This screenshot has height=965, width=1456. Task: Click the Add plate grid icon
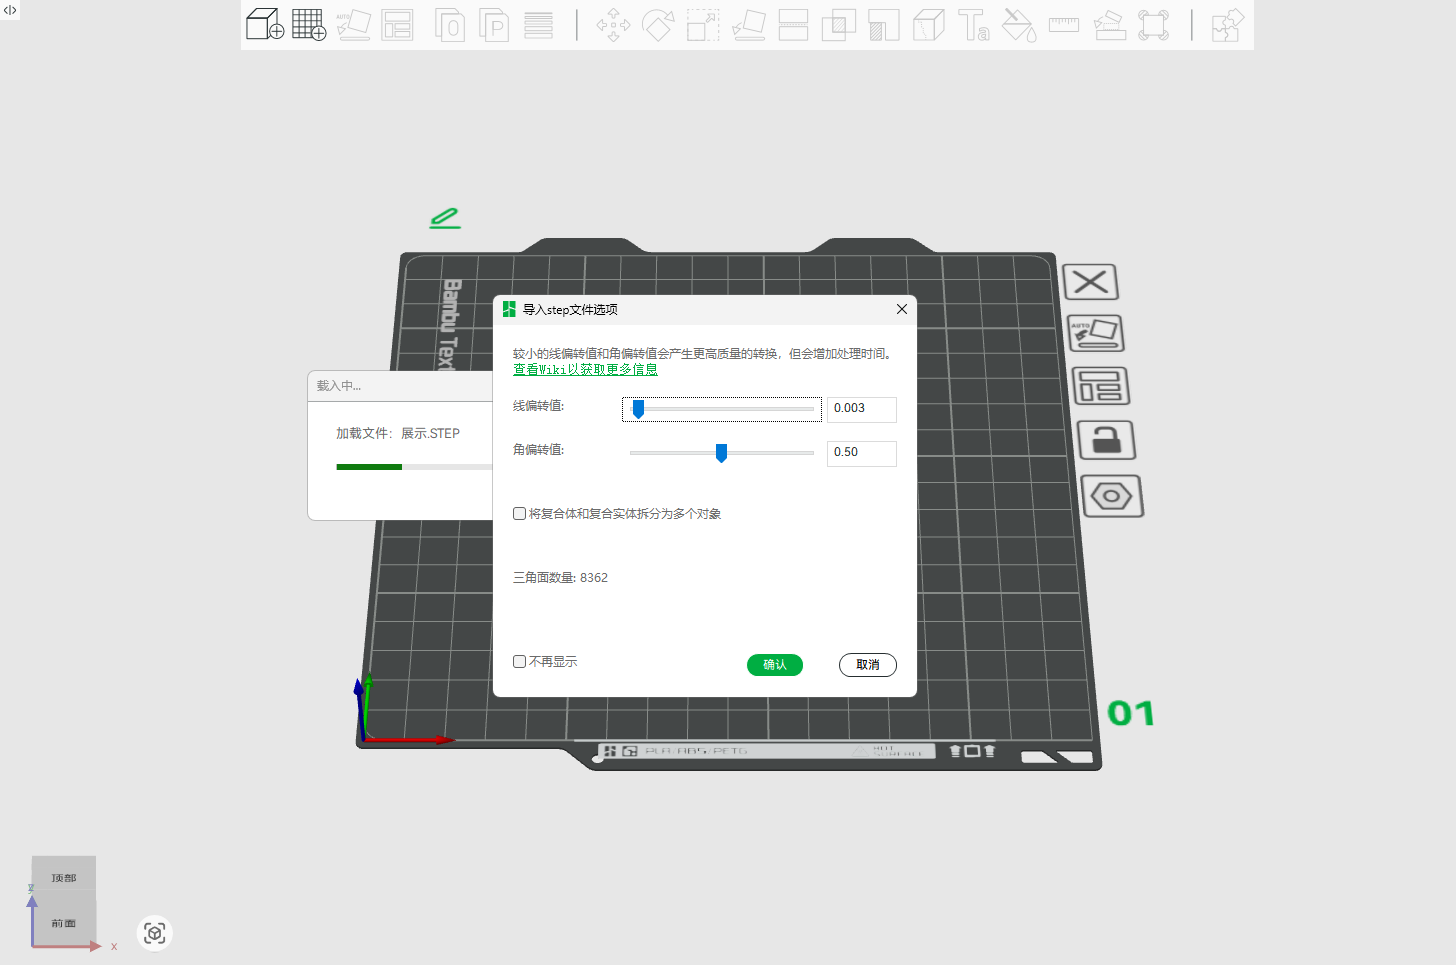point(309,24)
